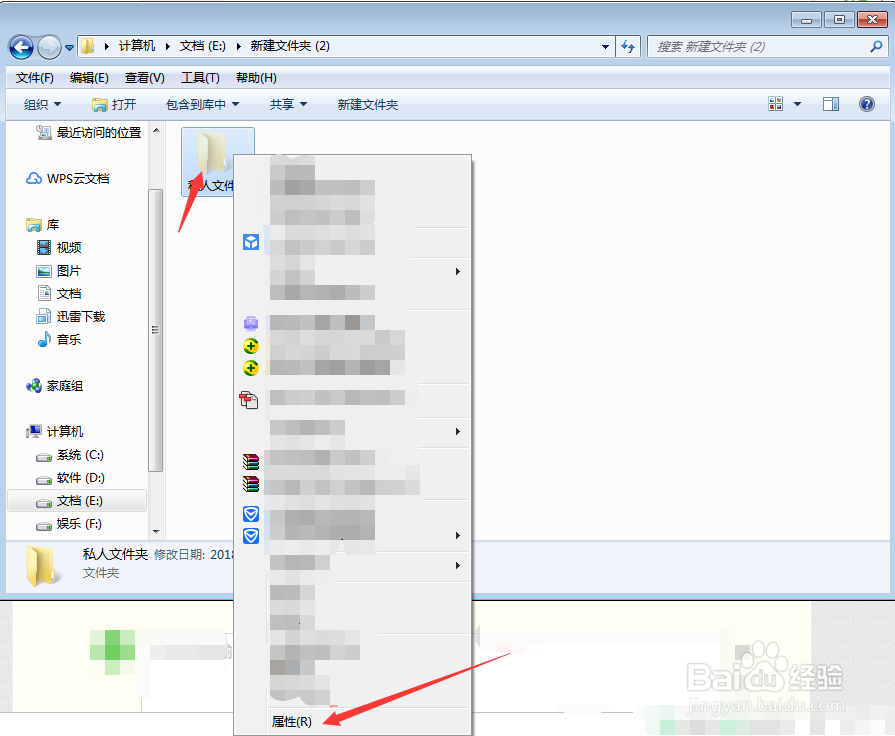Select 新建文件夹 (2) in the breadcrumb
The width and height of the screenshot is (895, 736).
(290, 46)
